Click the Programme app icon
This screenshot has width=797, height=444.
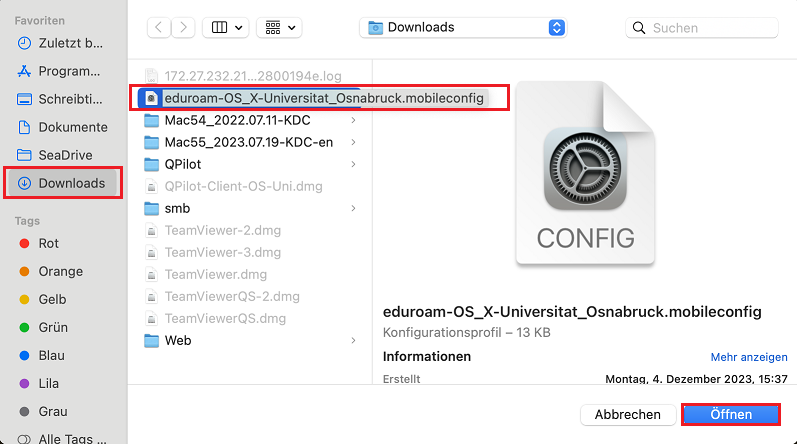(x=24, y=71)
